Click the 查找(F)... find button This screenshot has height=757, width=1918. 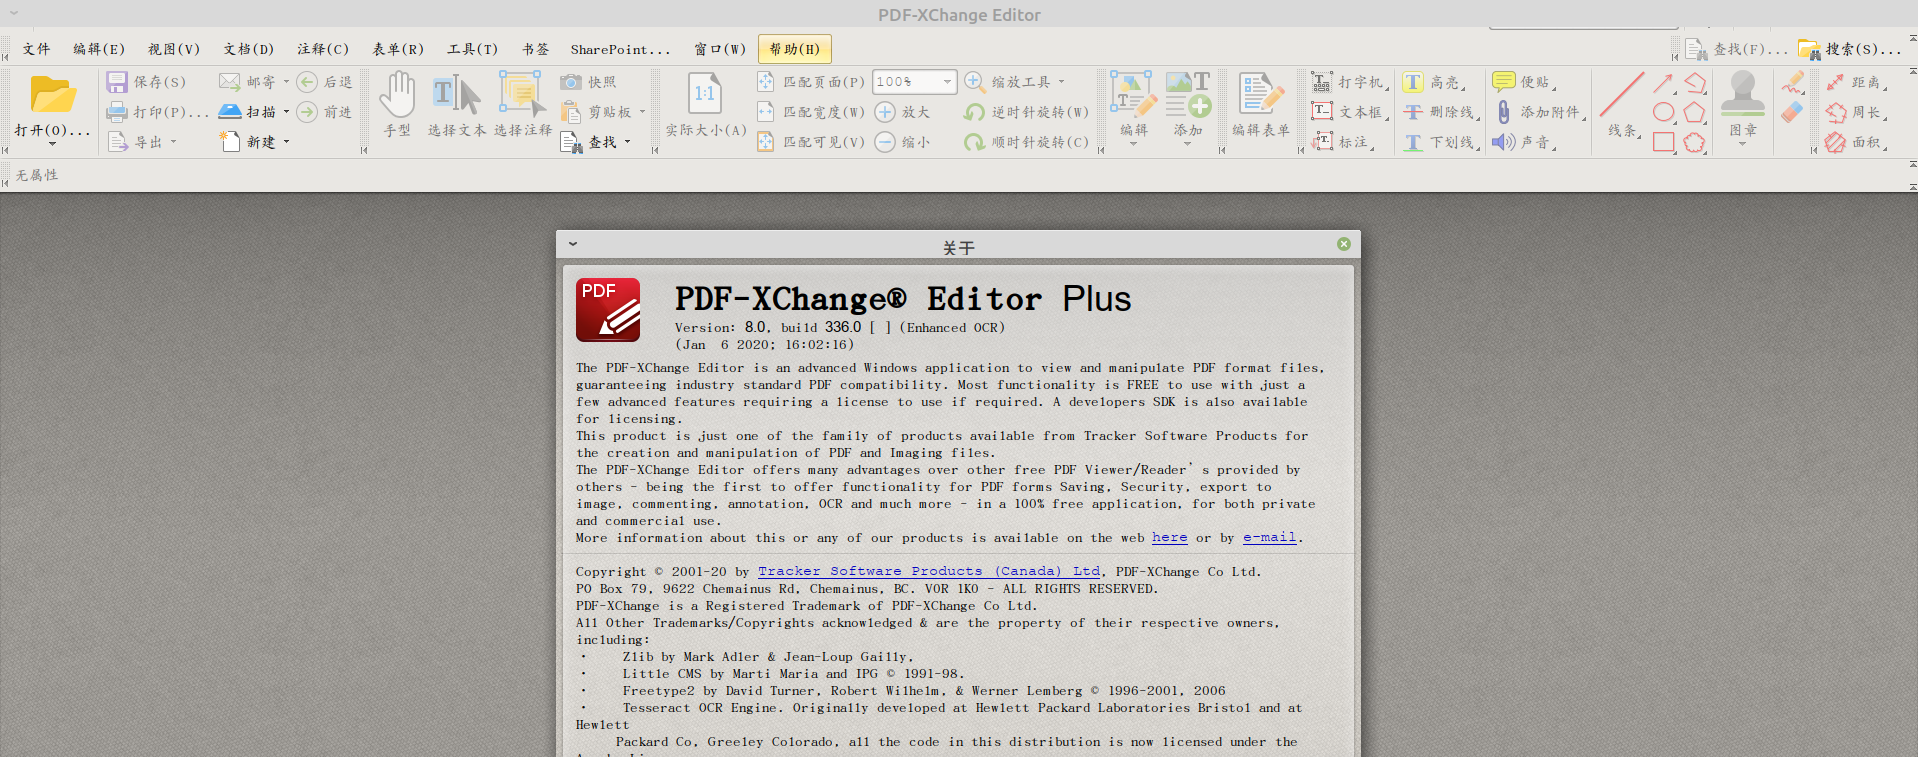pos(1736,49)
